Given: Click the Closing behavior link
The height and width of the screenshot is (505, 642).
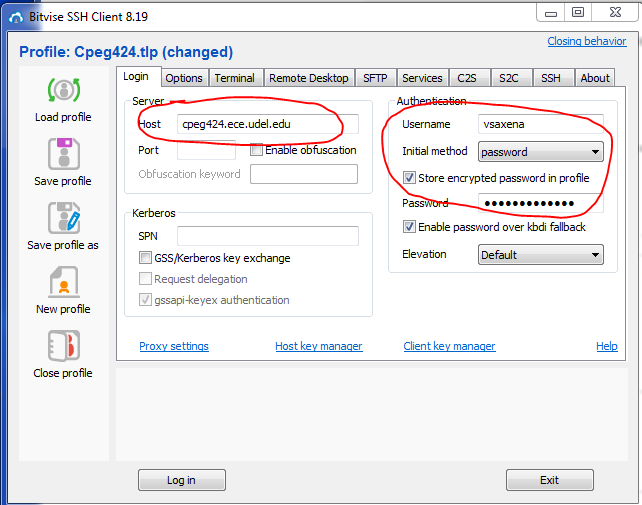Looking at the screenshot, I should pyautogui.click(x=587, y=41).
